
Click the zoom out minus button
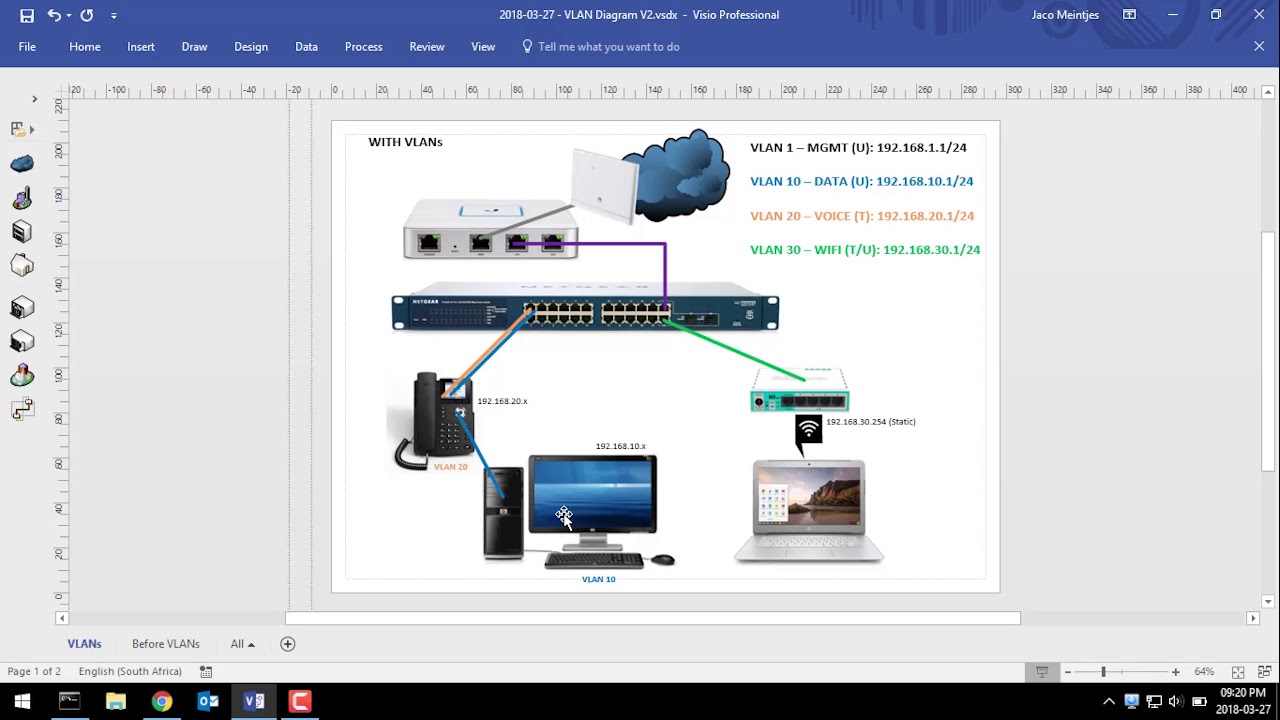(1068, 672)
